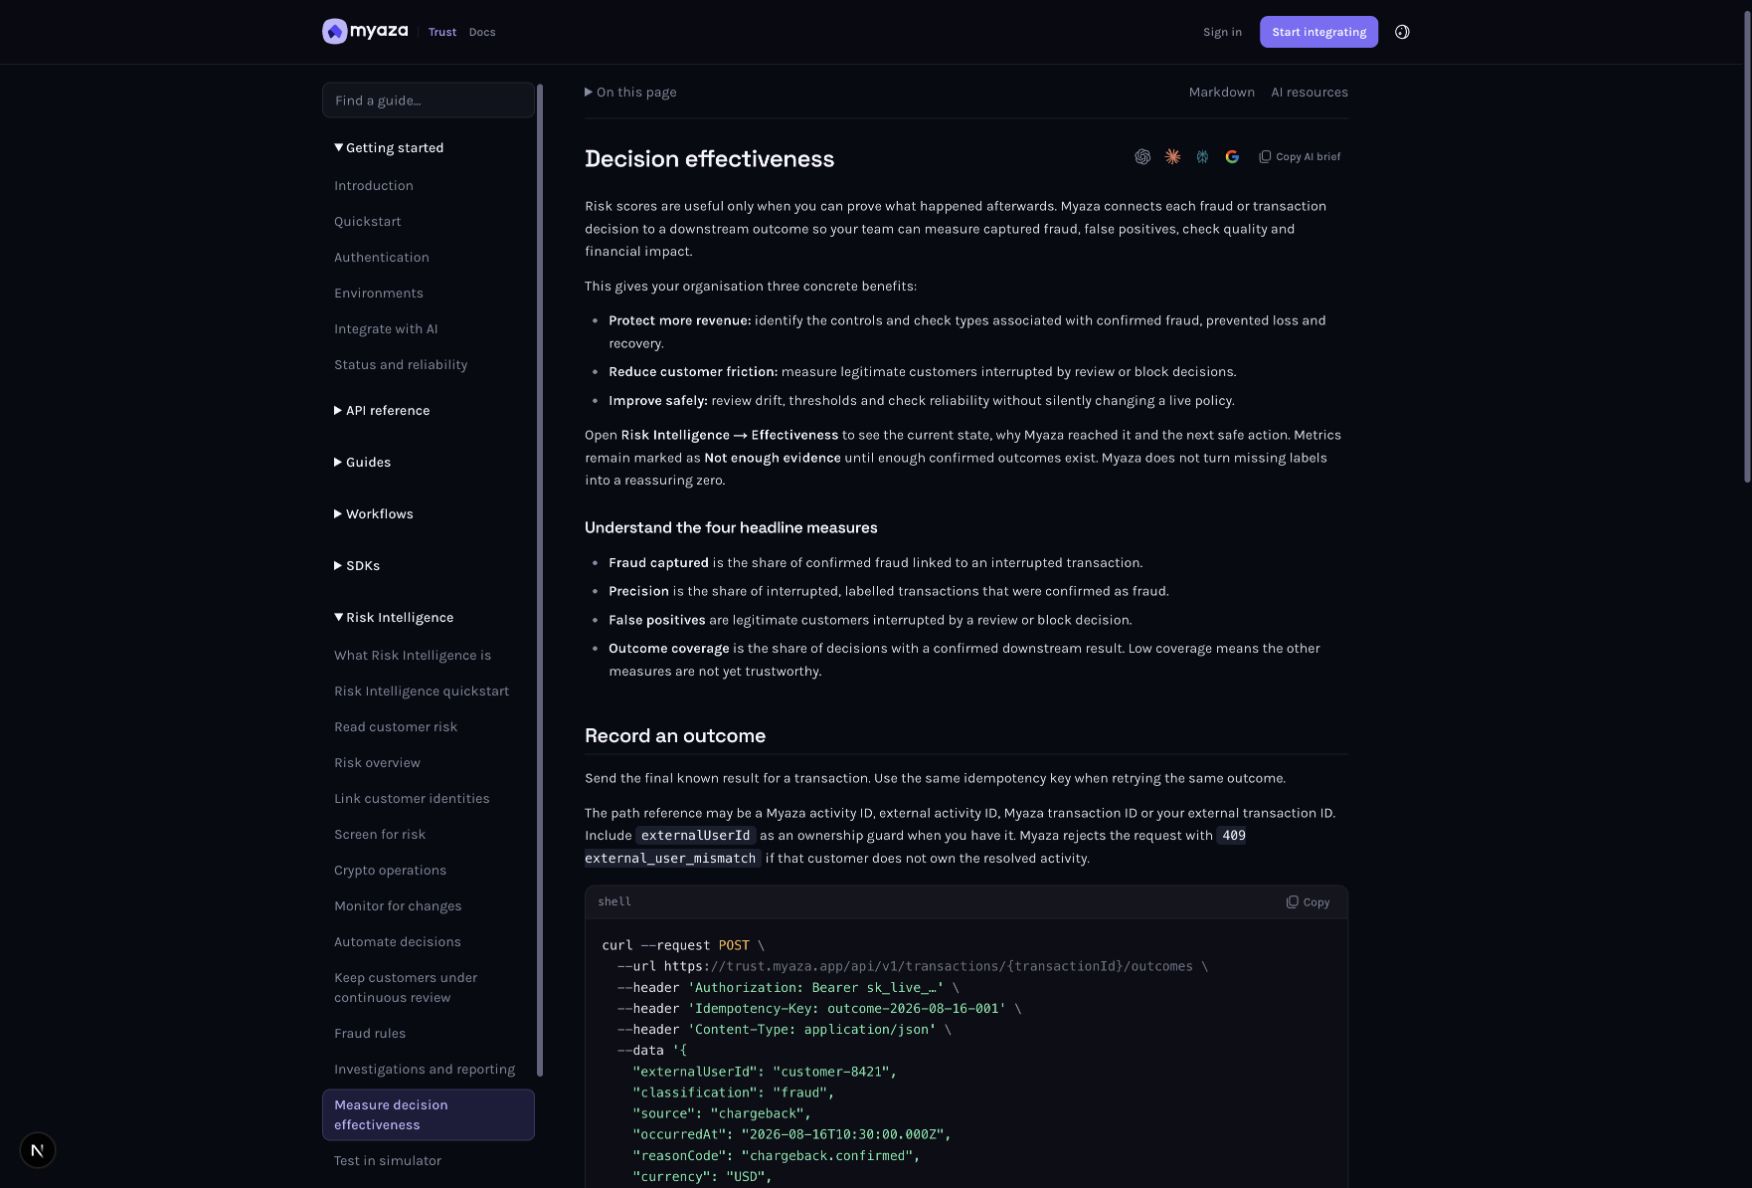Expand the On this page disclosure

(x=630, y=92)
